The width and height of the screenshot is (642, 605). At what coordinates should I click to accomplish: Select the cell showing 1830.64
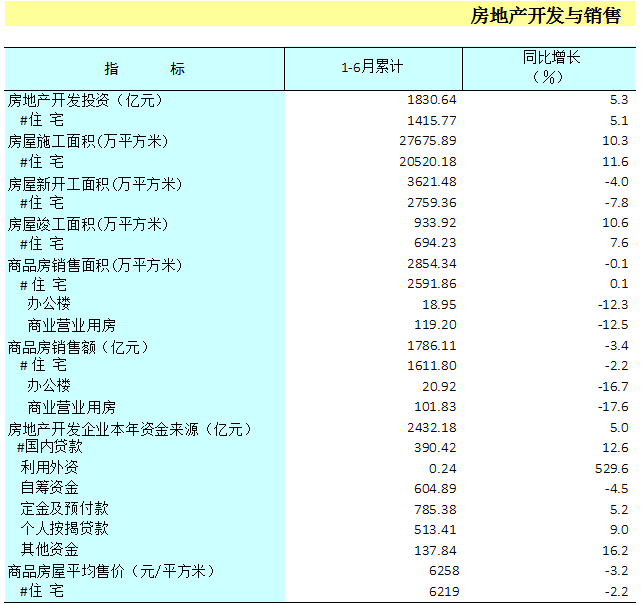tap(432, 100)
